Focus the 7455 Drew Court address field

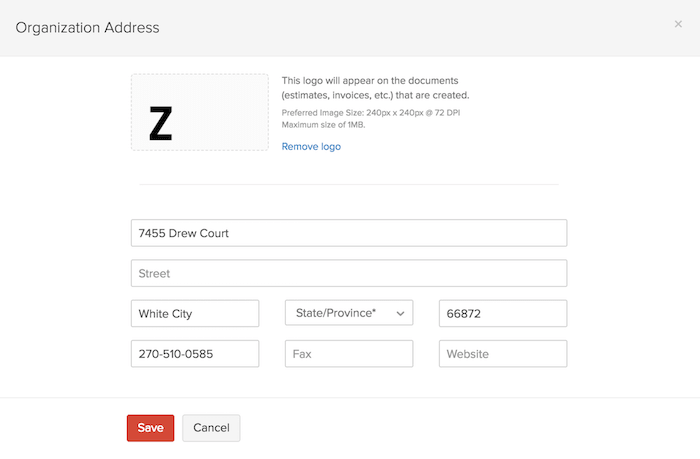349,233
